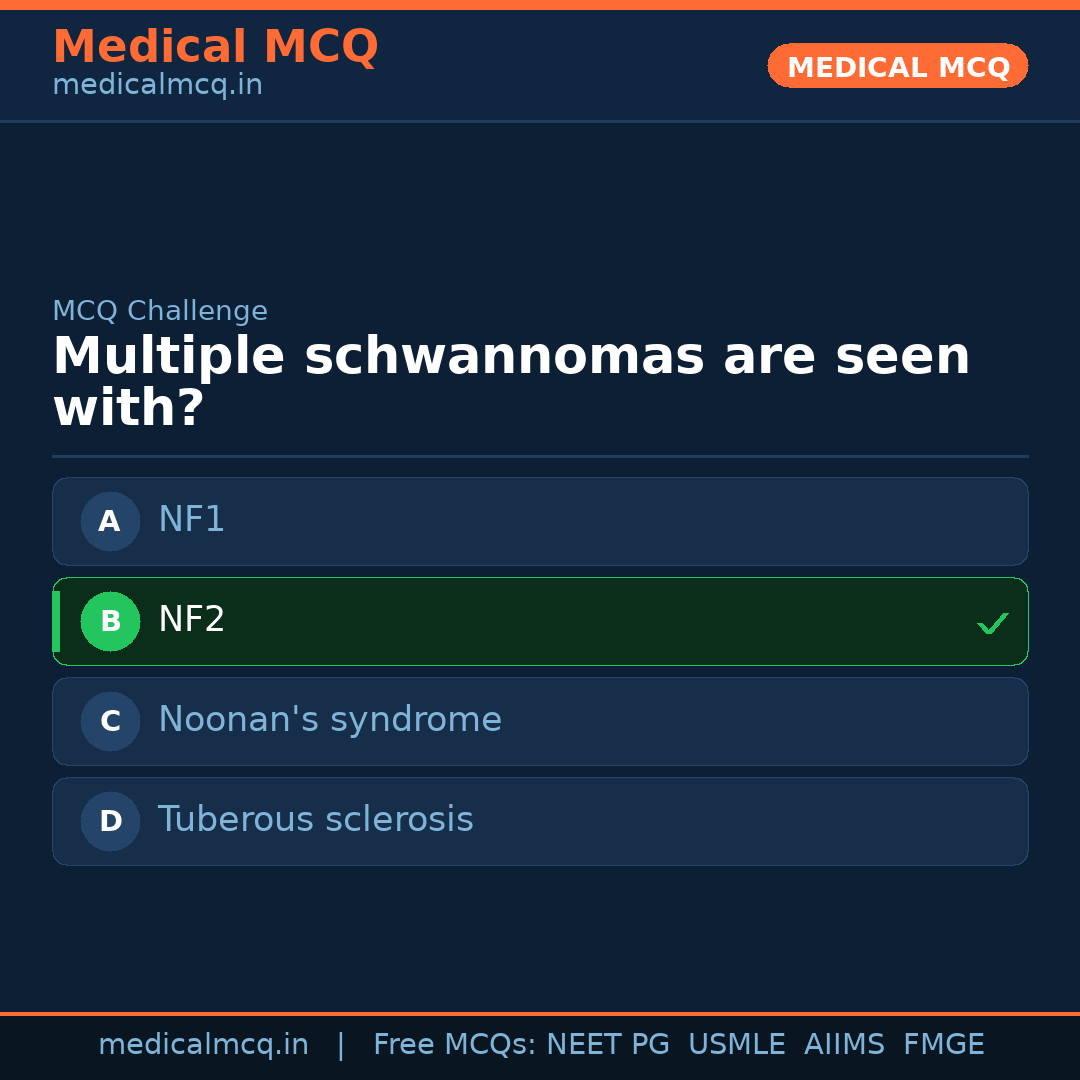Click the FMGE footer label
Screen dimensions: 1080x1080
tap(944, 1045)
